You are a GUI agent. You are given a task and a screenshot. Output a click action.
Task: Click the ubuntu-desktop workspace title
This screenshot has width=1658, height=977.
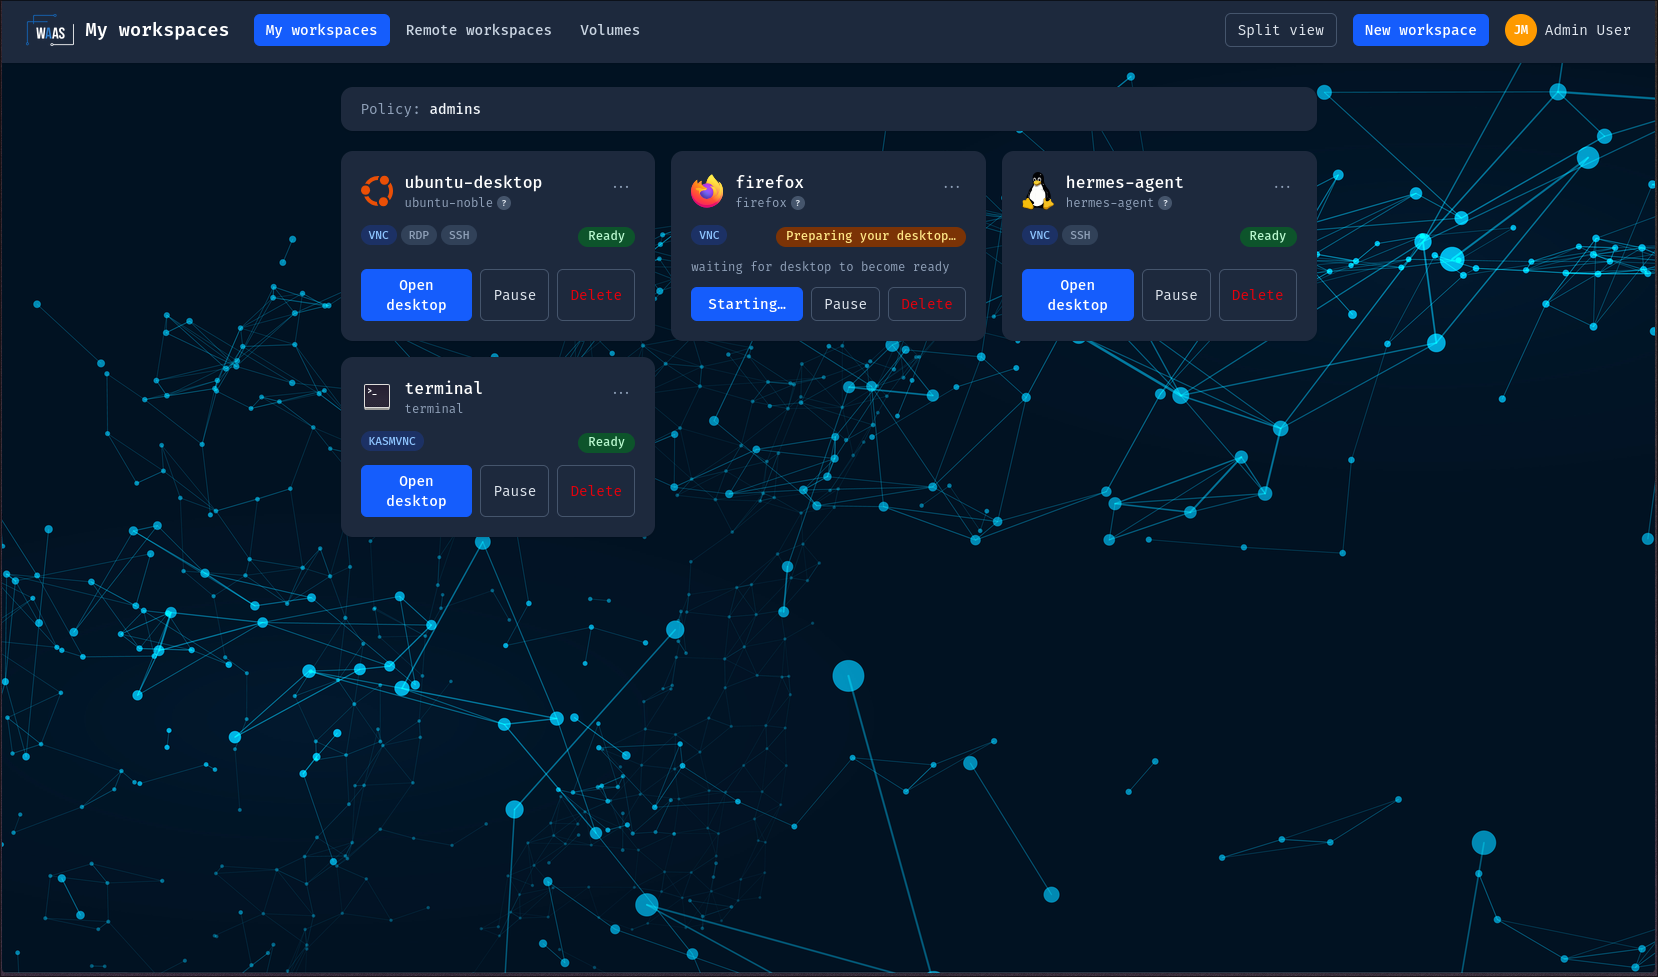[x=473, y=182]
